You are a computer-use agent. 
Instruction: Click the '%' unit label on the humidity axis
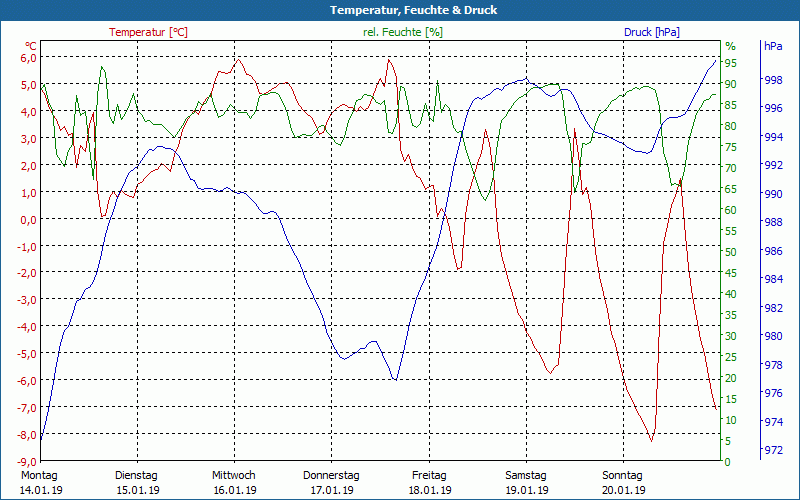731,46
